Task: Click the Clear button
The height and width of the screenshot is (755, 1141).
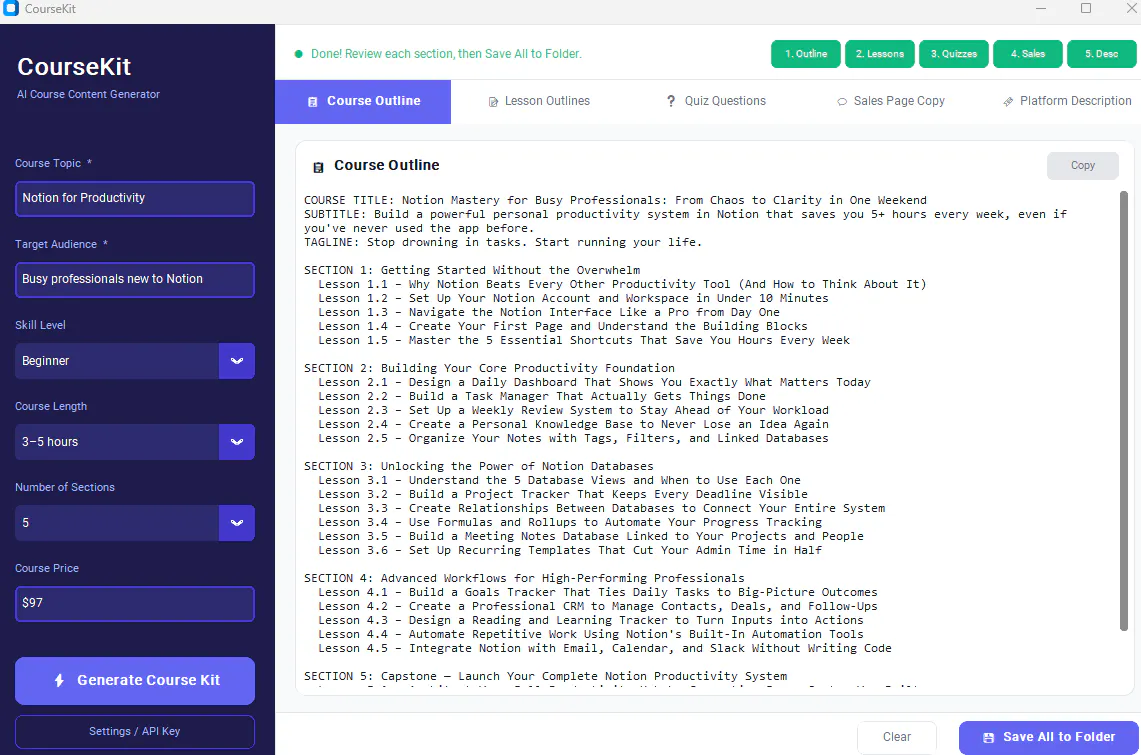Action: click(x=896, y=737)
